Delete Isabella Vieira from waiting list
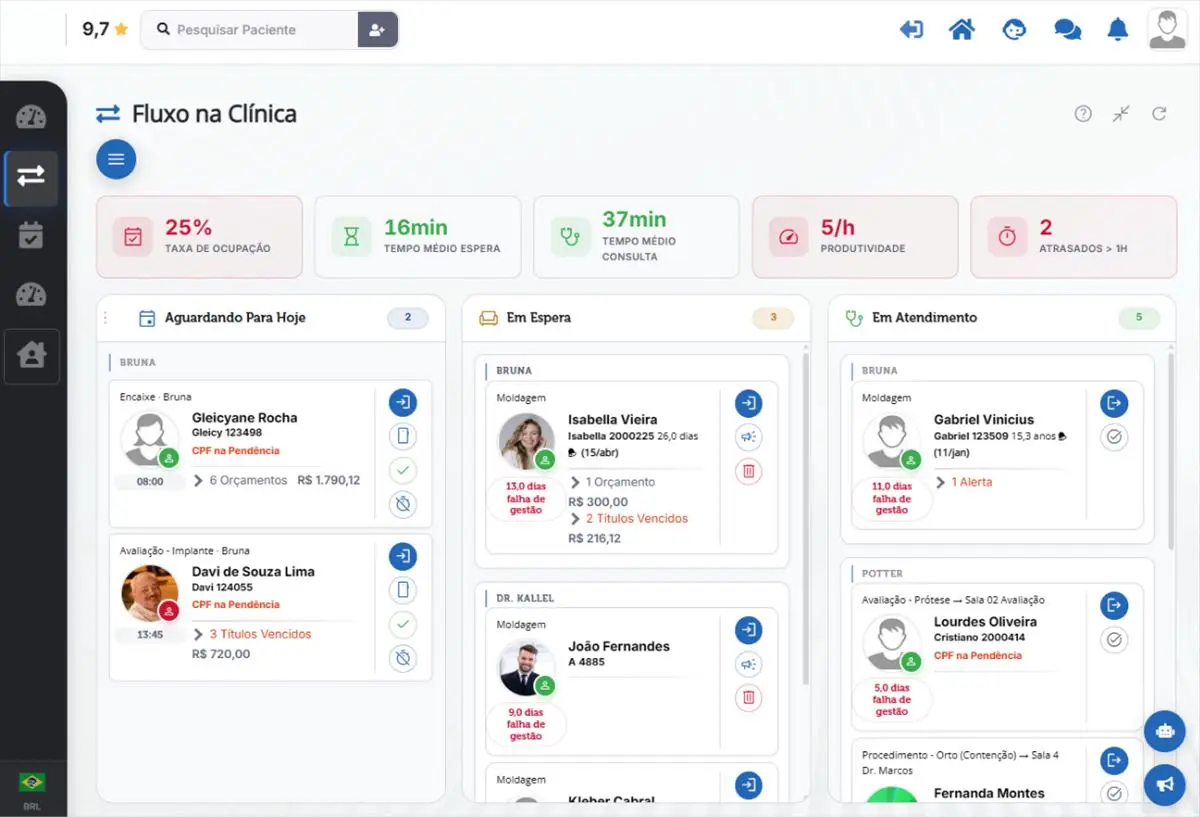Screen dimensions: 1200x817 748,471
